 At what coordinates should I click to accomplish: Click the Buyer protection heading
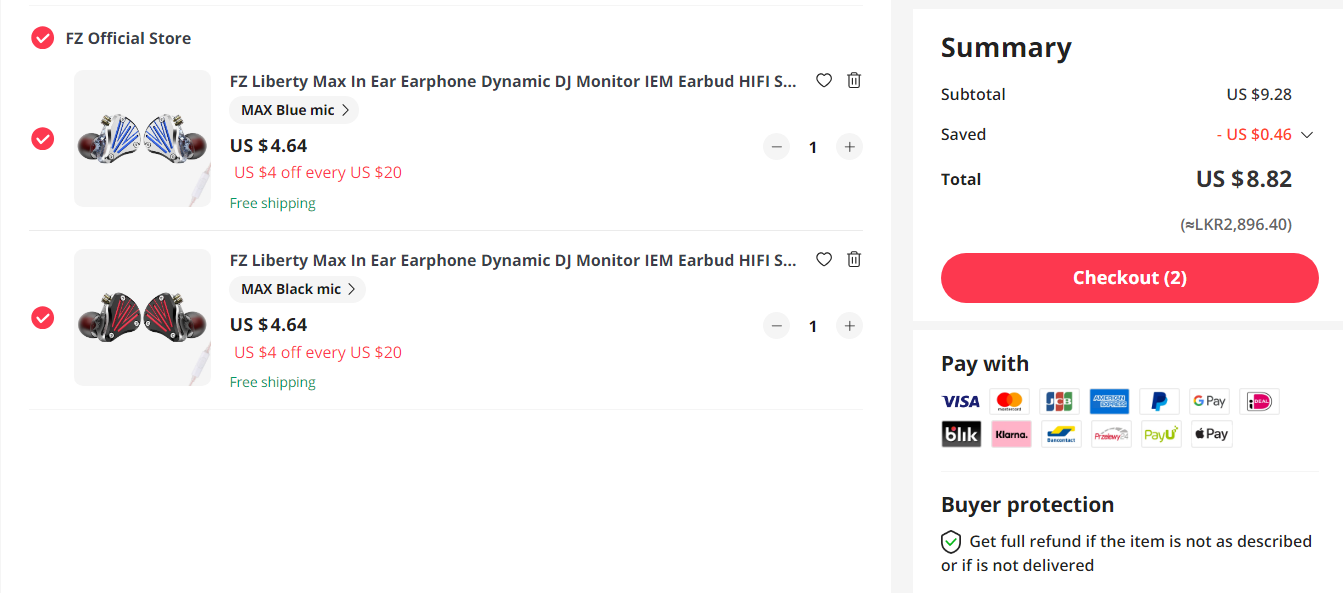[1027, 504]
